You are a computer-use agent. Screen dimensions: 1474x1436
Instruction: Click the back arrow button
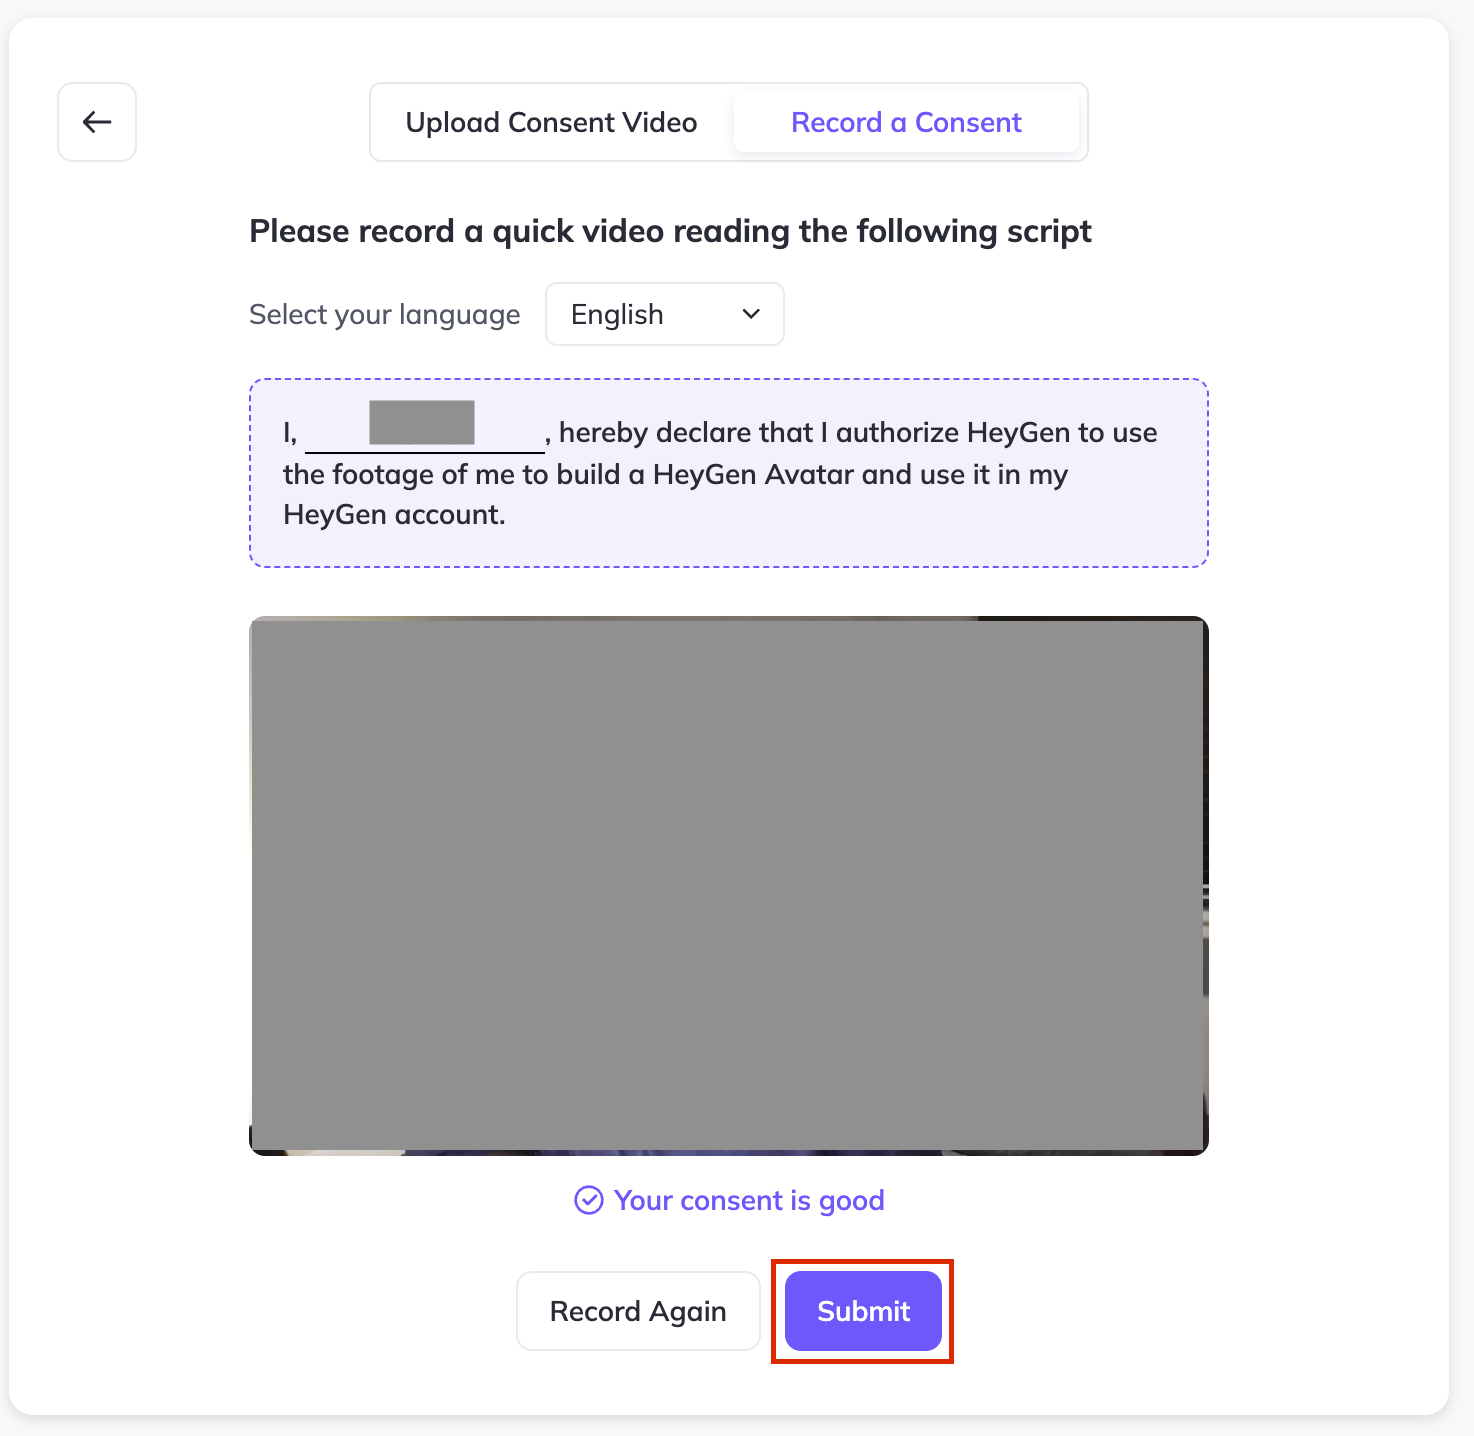pos(97,122)
